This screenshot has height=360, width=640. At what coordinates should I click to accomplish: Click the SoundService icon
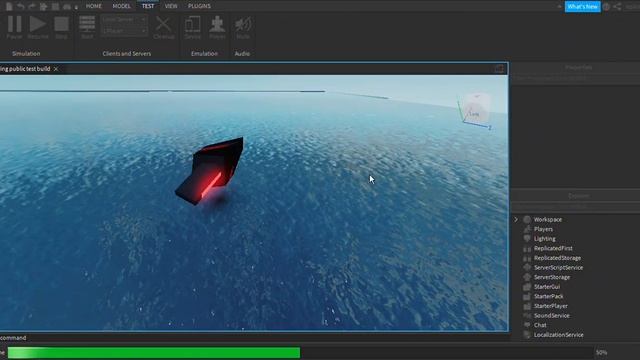pos(527,316)
